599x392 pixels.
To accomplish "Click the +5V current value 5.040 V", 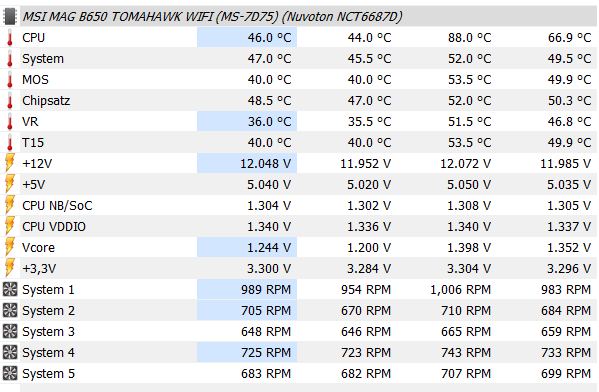I will click(x=269, y=185).
